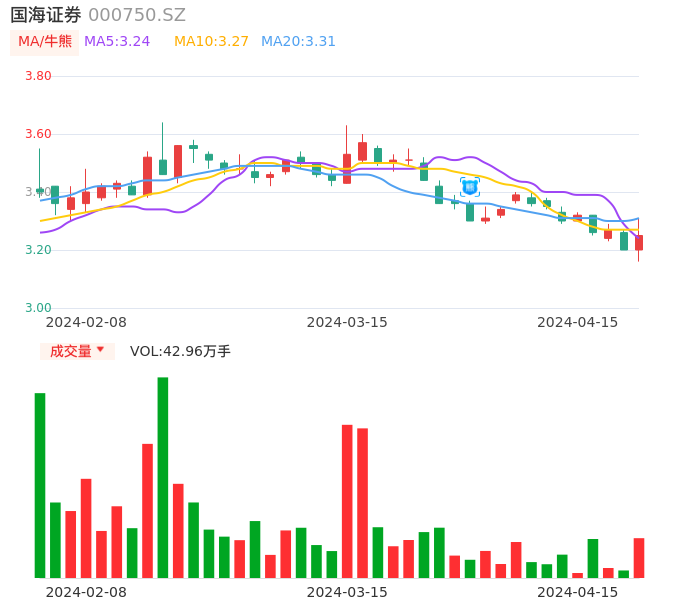Click the 2024-02-08 date label under the volume chart
This screenshot has height=606, width=686.
pos(86,592)
